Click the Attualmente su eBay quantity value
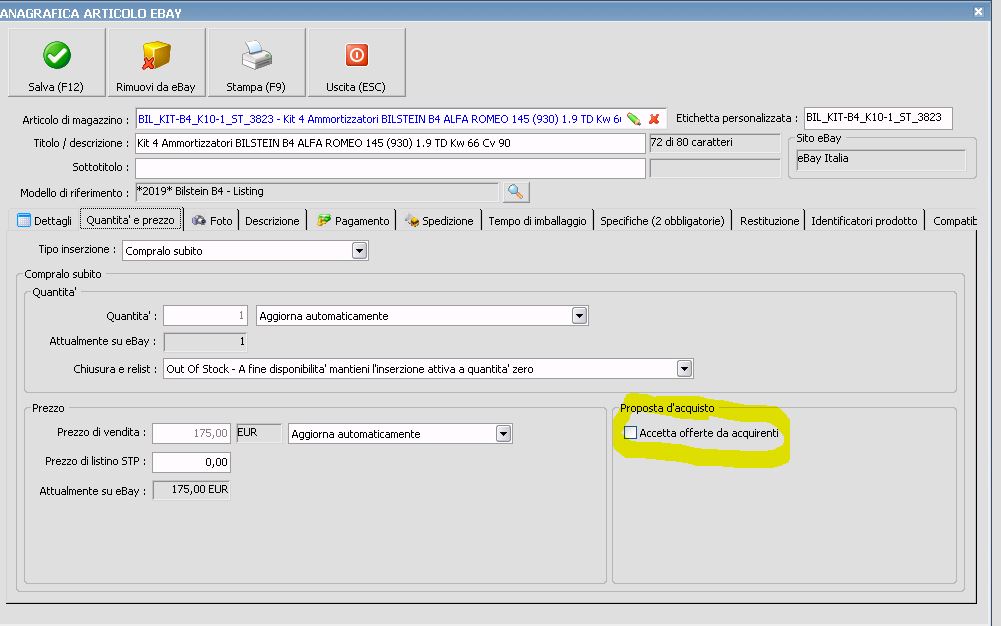Viewport: 1001px width, 626px height. [205, 342]
